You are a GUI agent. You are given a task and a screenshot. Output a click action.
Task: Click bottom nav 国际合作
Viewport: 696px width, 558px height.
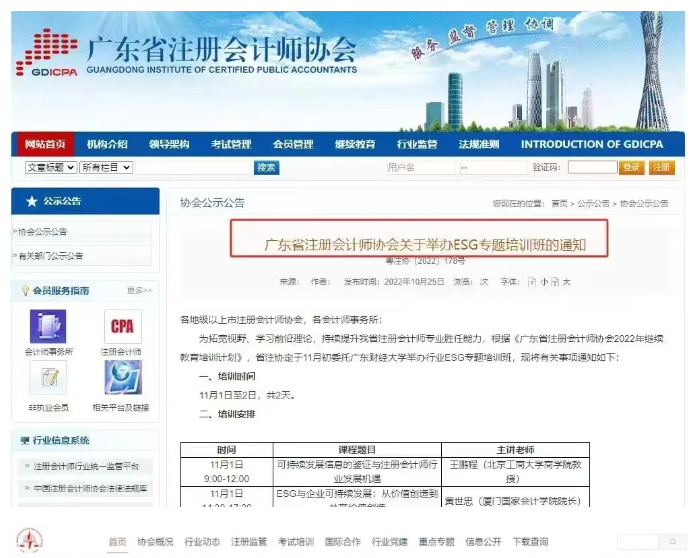(x=342, y=542)
